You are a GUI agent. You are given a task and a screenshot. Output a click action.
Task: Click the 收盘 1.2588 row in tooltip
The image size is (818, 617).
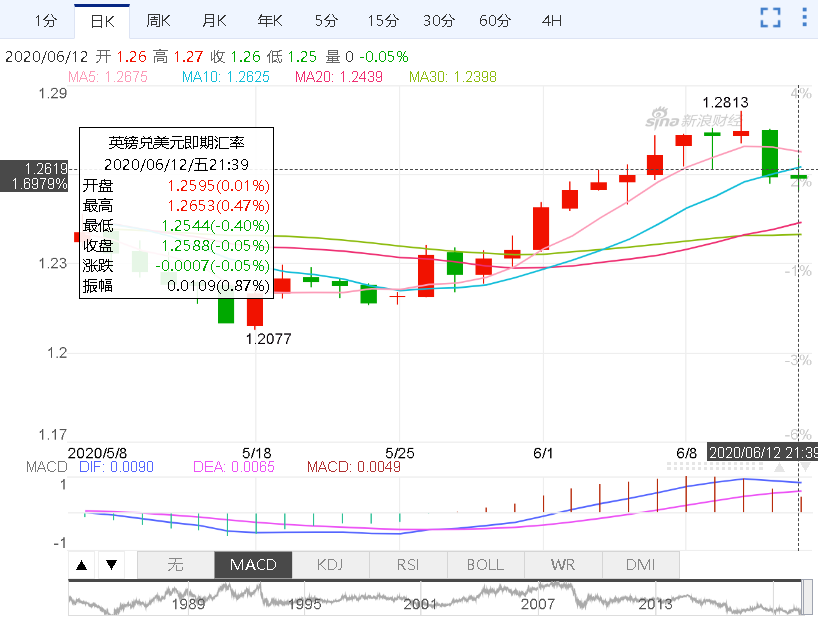(176, 246)
